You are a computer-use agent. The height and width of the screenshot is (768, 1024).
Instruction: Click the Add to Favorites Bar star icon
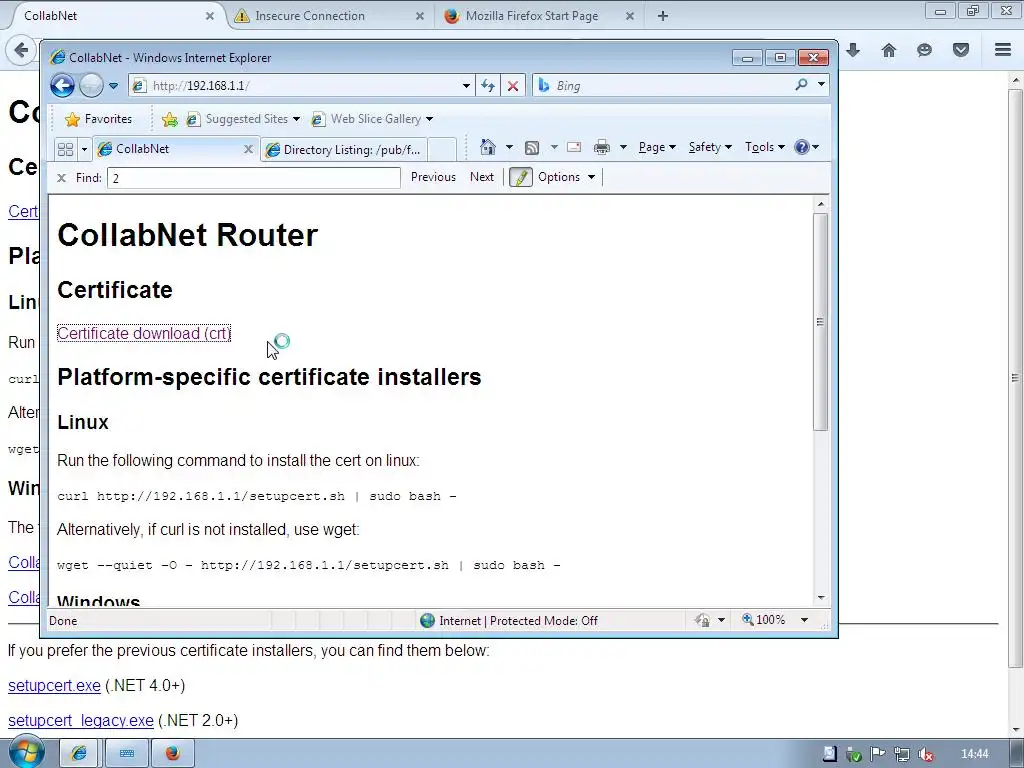[x=169, y=119]
